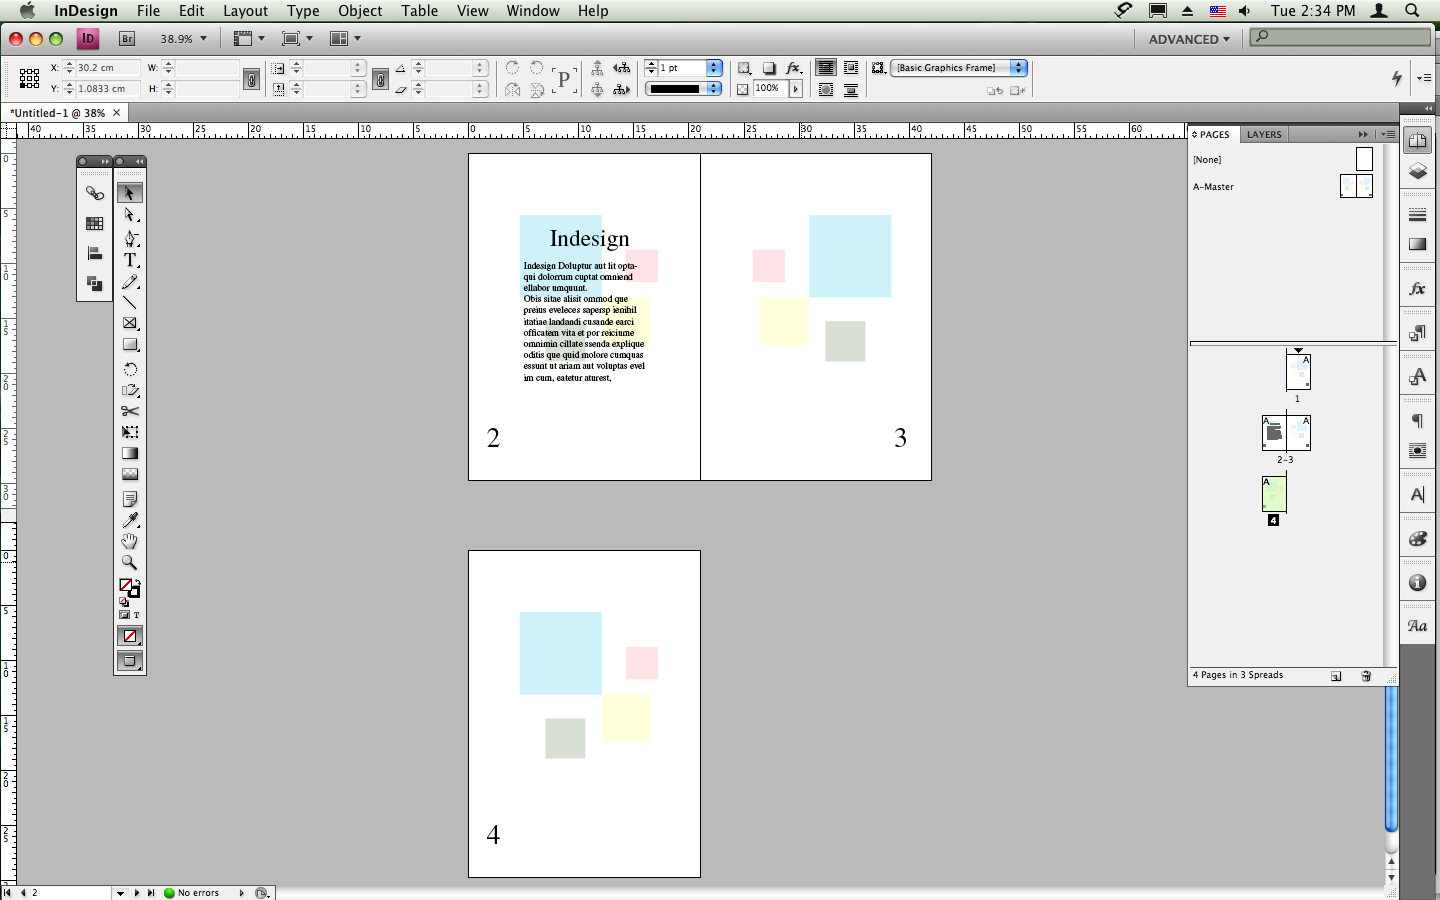
Task: Click the Adobe Bridge button
Action: [x=127, y=39]
